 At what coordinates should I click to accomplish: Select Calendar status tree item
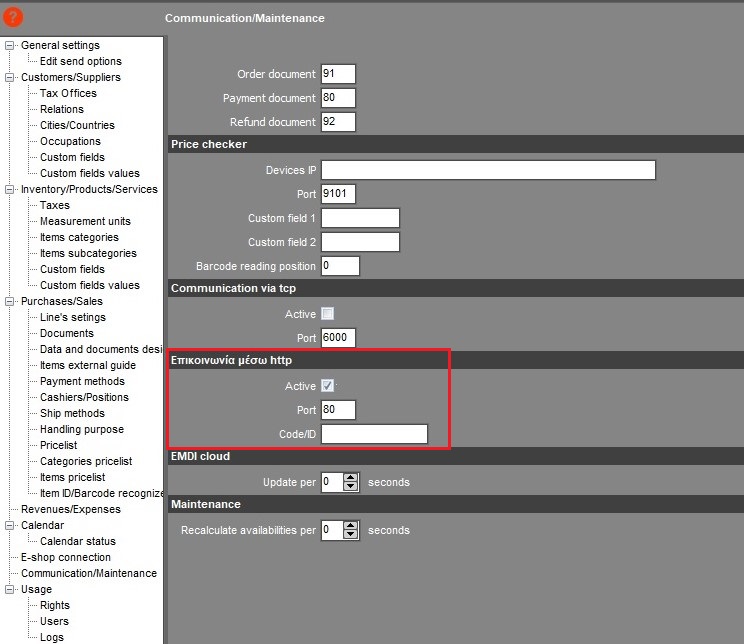coord(78,541)
